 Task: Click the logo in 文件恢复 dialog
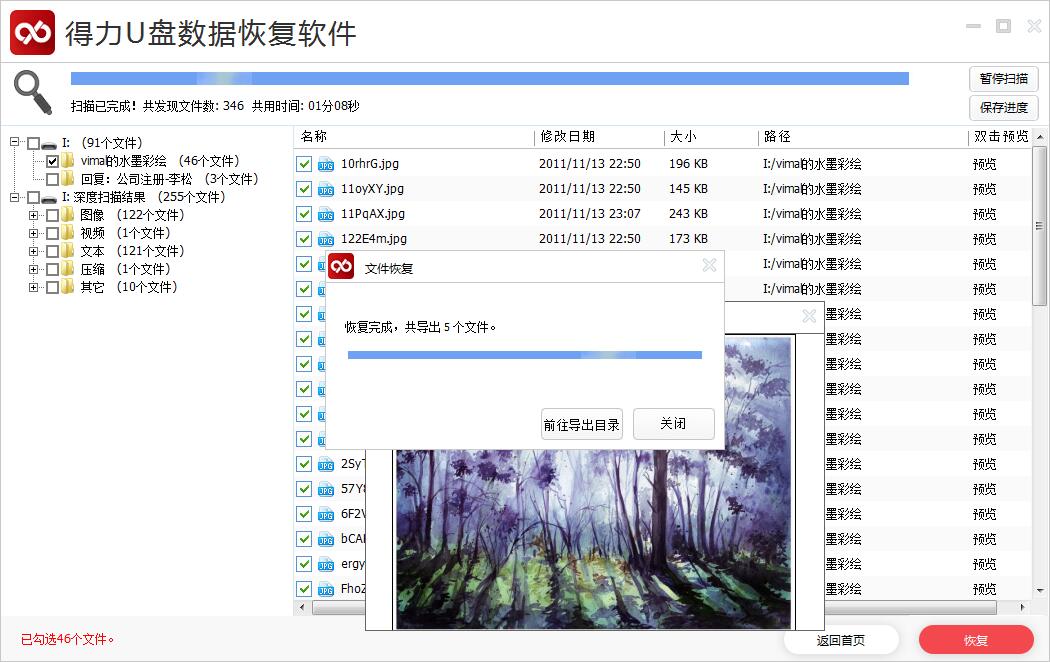pos(341,266)
